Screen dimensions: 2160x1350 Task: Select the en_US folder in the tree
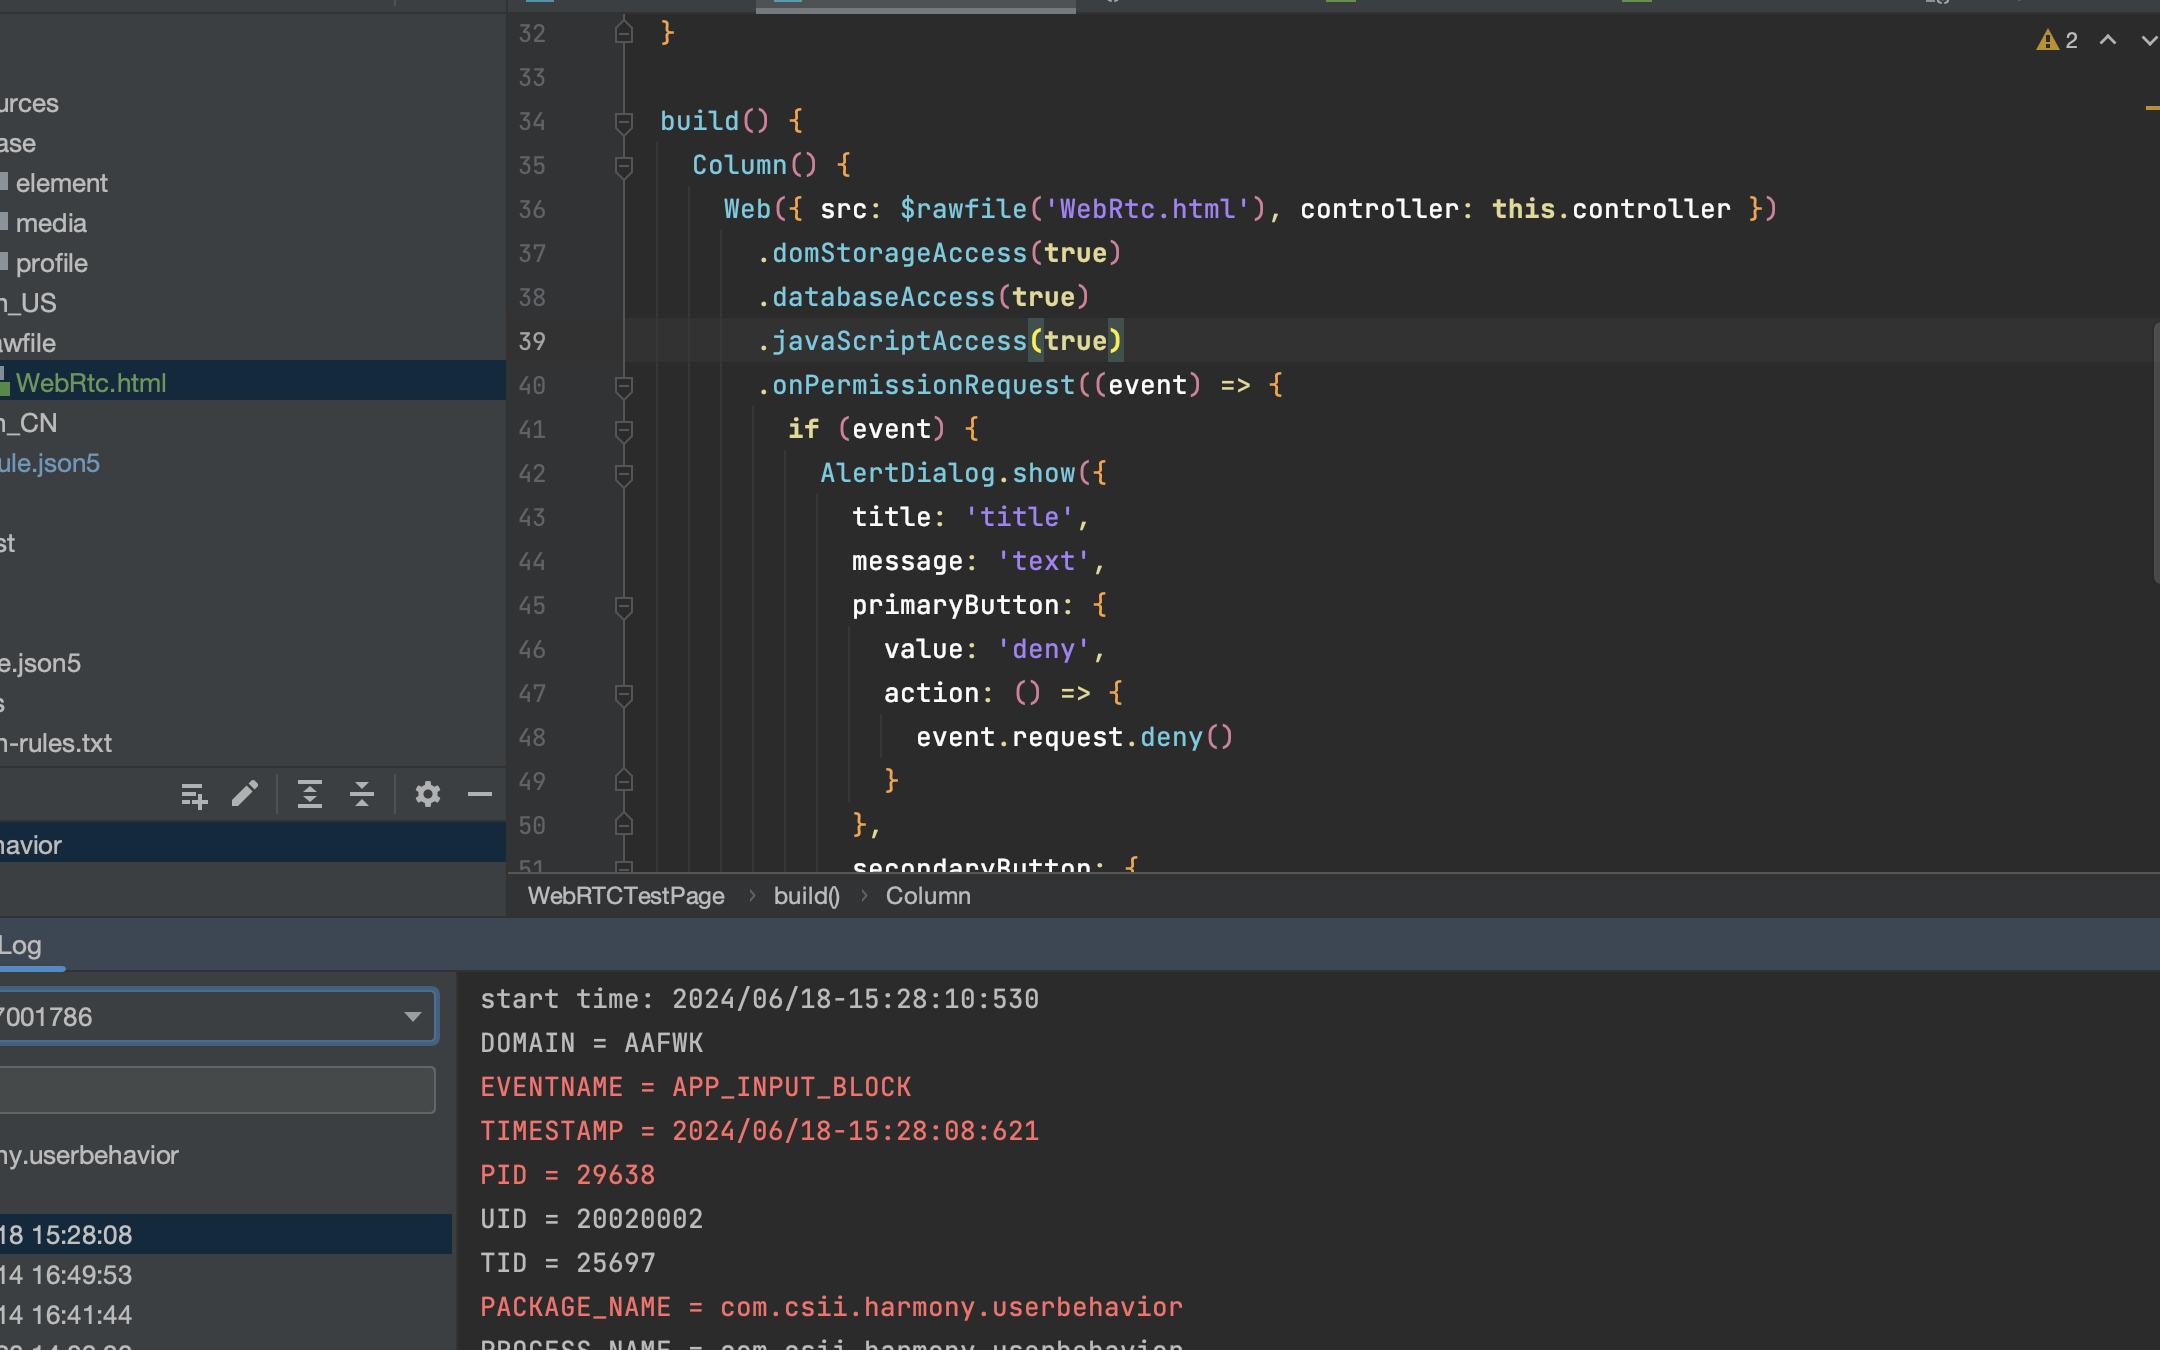point(28,303)
